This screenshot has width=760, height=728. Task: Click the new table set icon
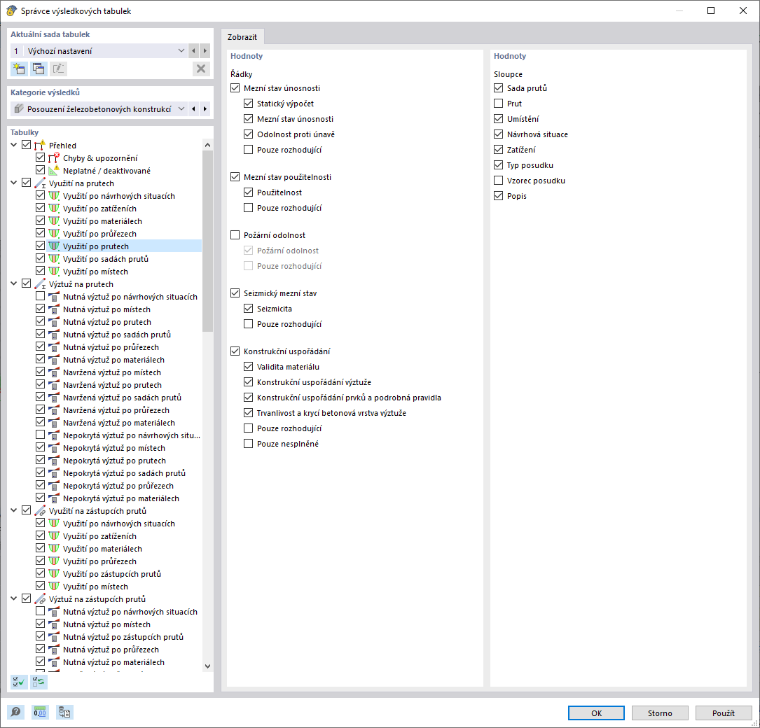pyautogui.click(x=19, y=69)
